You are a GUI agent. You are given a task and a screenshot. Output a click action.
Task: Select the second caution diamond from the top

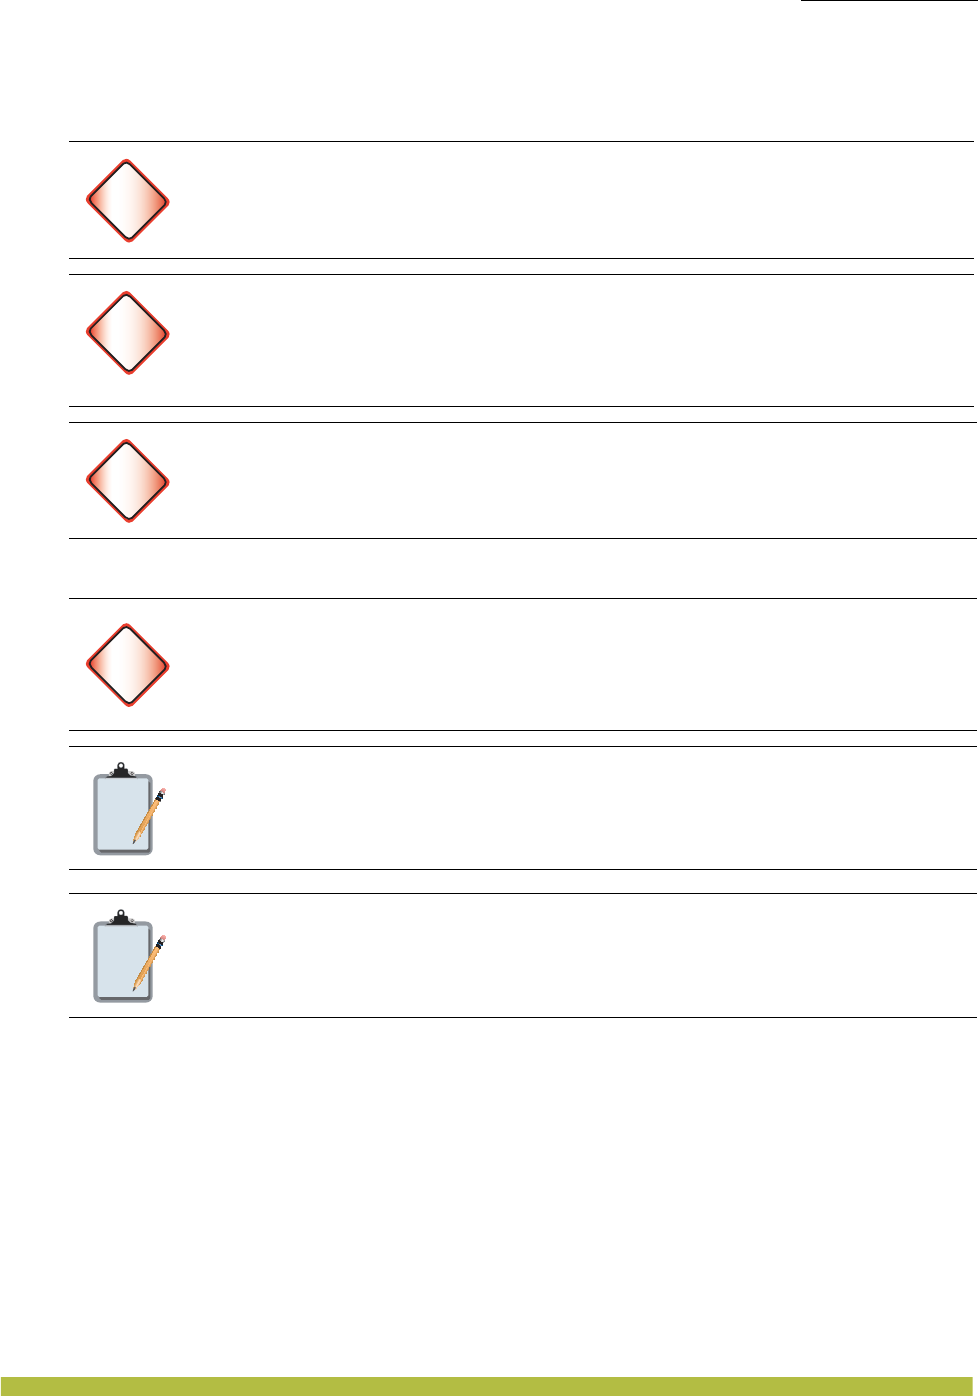tap(128, 333)
